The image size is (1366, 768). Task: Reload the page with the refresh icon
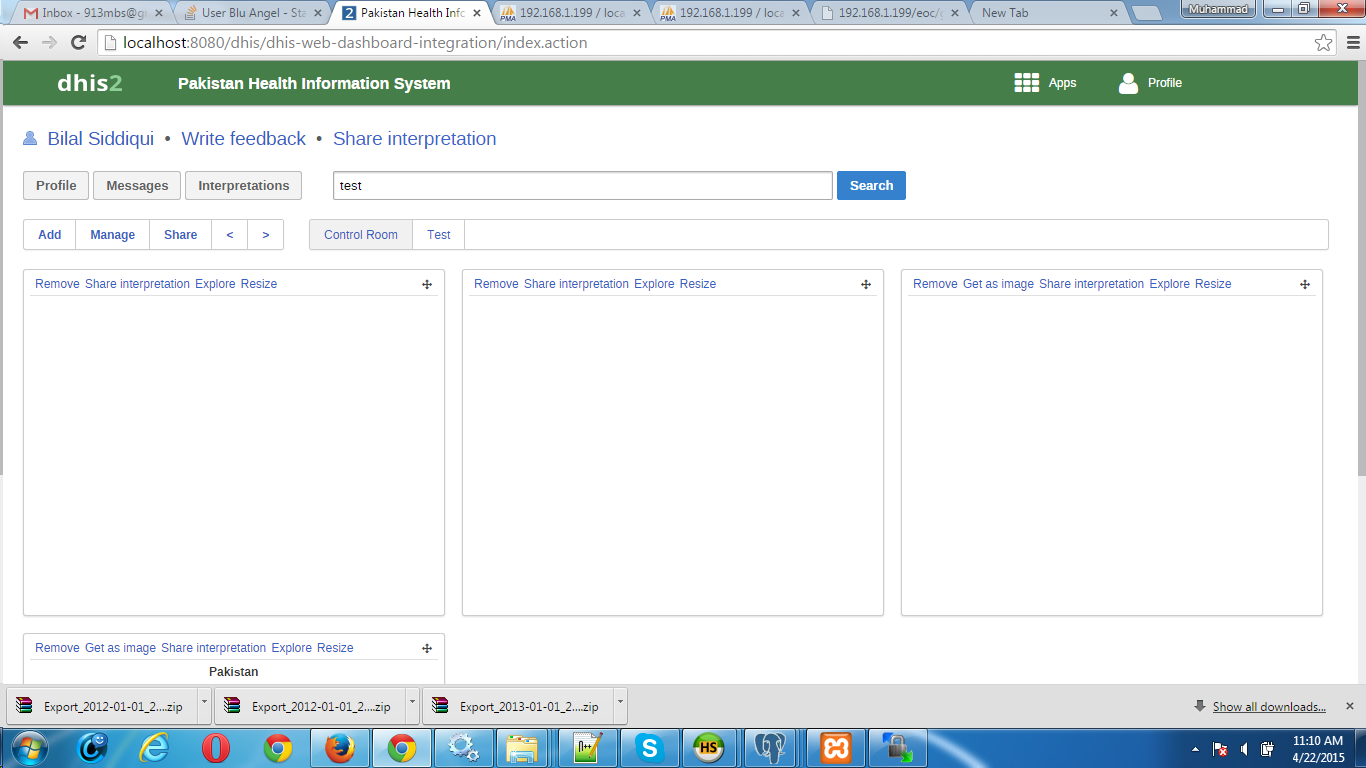click(78, 43)
